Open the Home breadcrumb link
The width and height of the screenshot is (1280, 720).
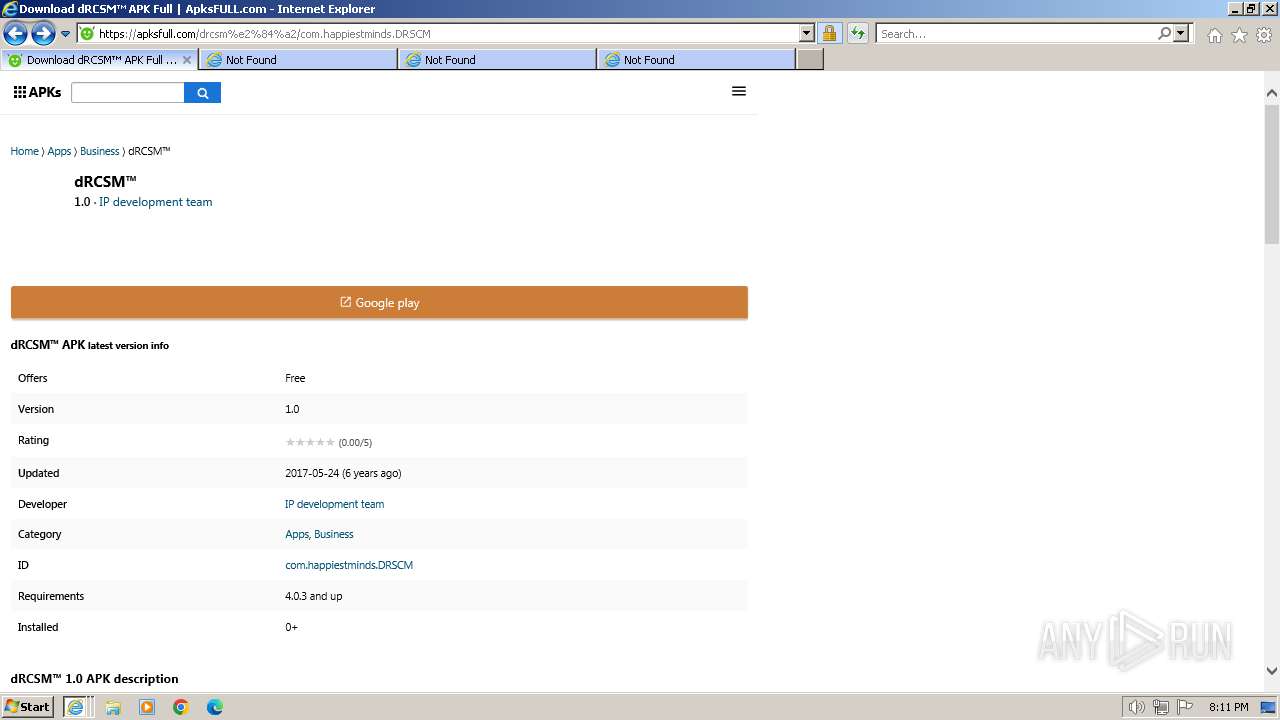[x=24, y=151]
